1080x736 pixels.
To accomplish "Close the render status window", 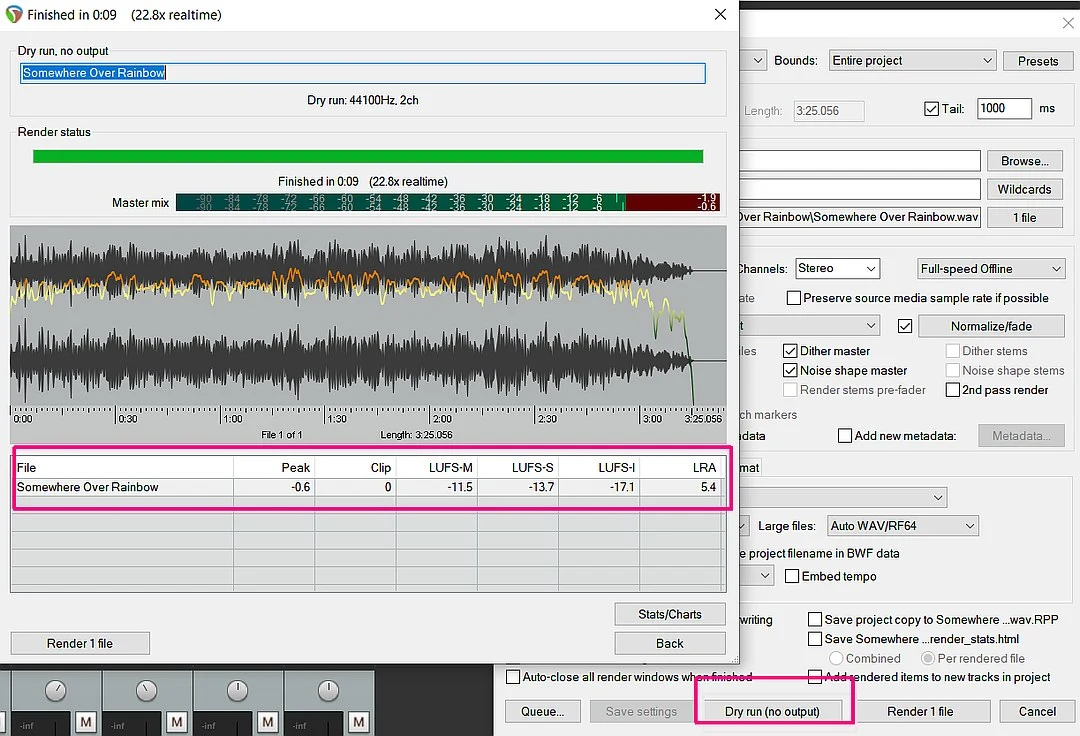I will [719, 15].
